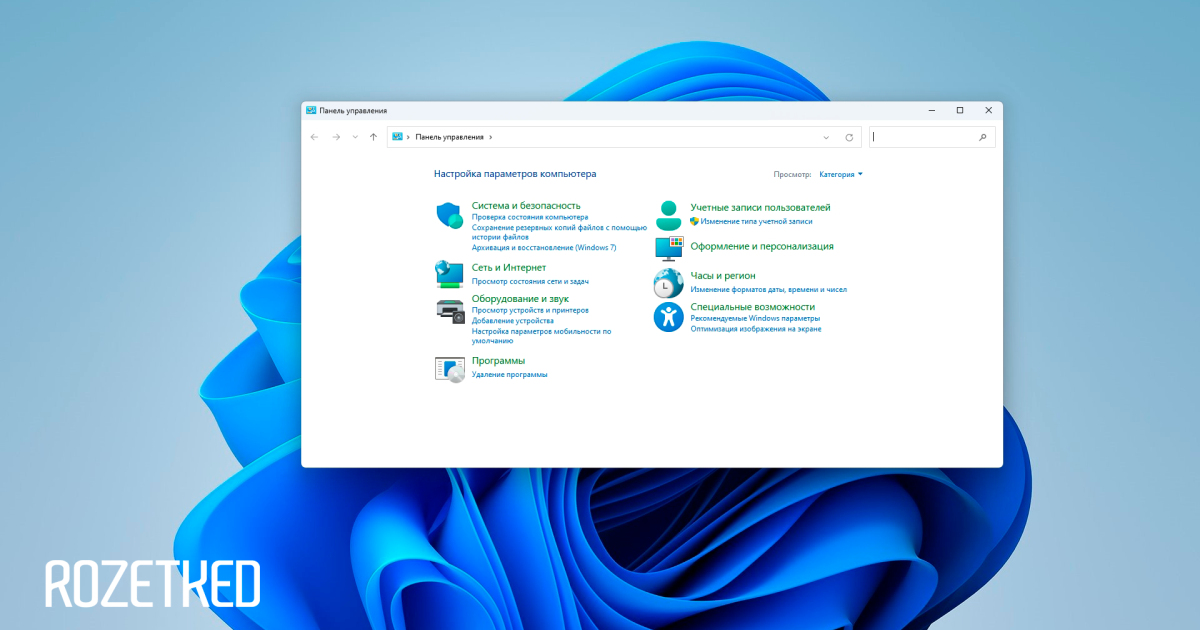Click the Сеть и Интернет globe icon
Image resolution: width=1200 pixels, height=630 pixels.
449,273
